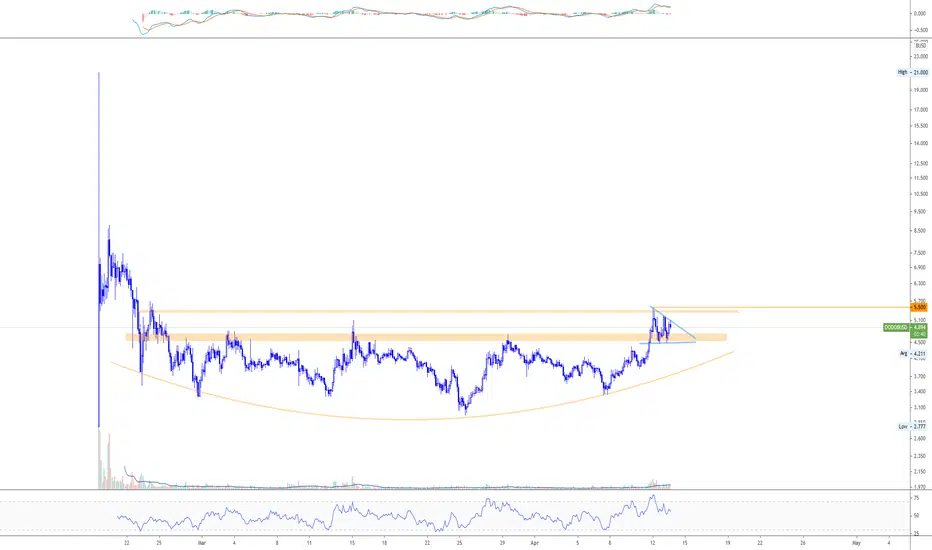Select the wide orange resistance zone rectangle
932x550 pixels.
[426, 337]
